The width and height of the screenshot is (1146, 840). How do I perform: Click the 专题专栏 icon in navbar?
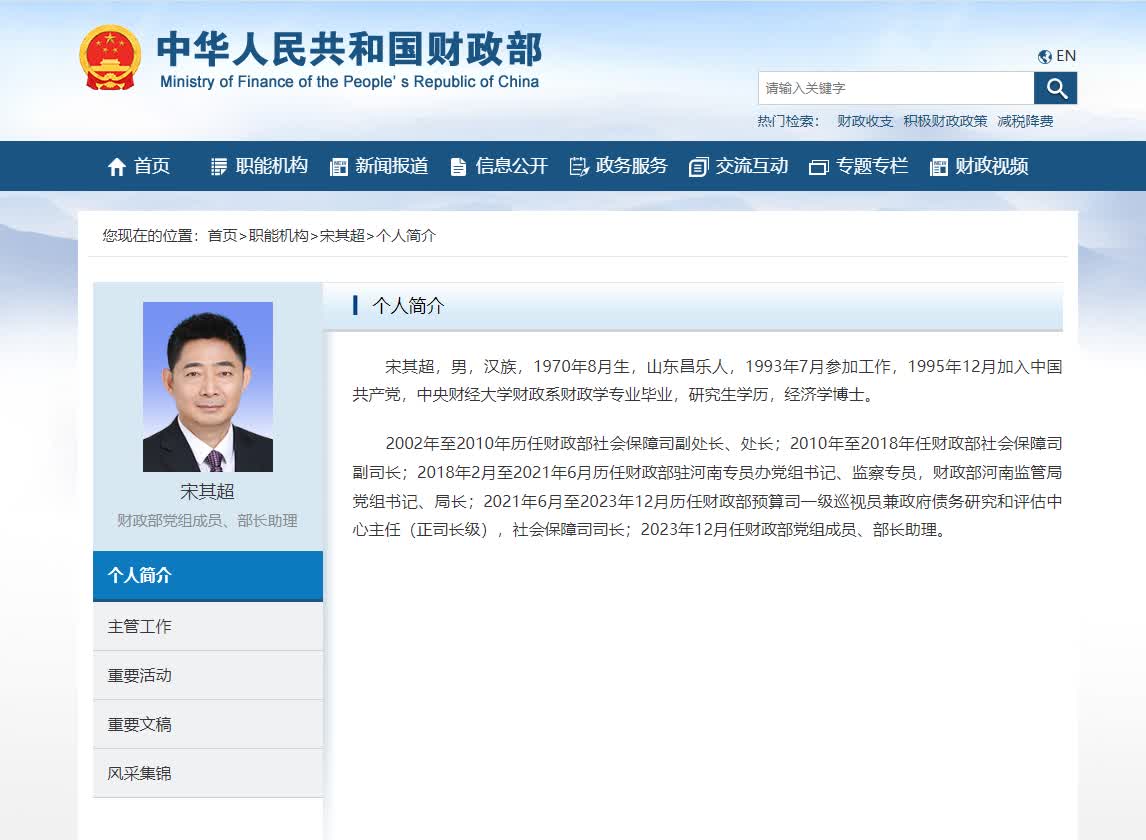pos(819,167)
